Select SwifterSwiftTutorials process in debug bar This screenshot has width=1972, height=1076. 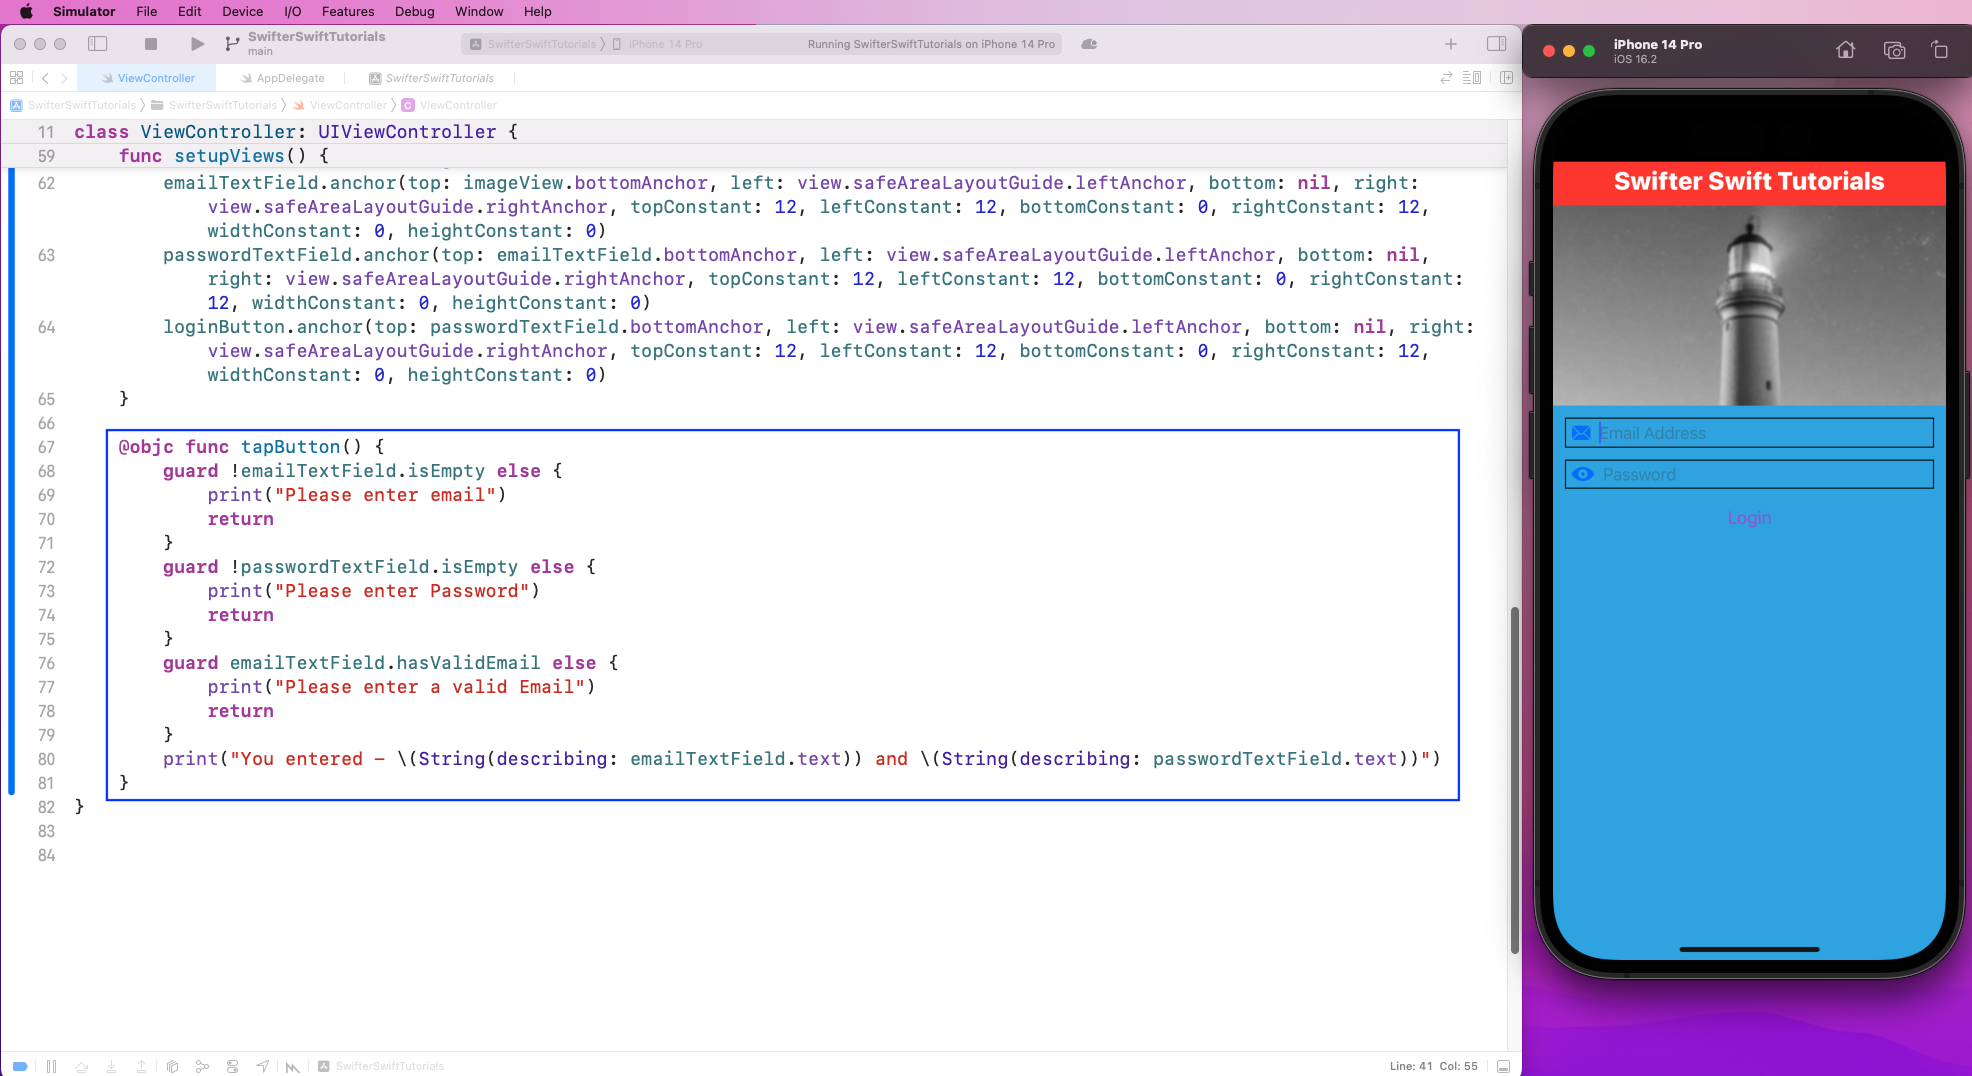[x=381, y=1066]
